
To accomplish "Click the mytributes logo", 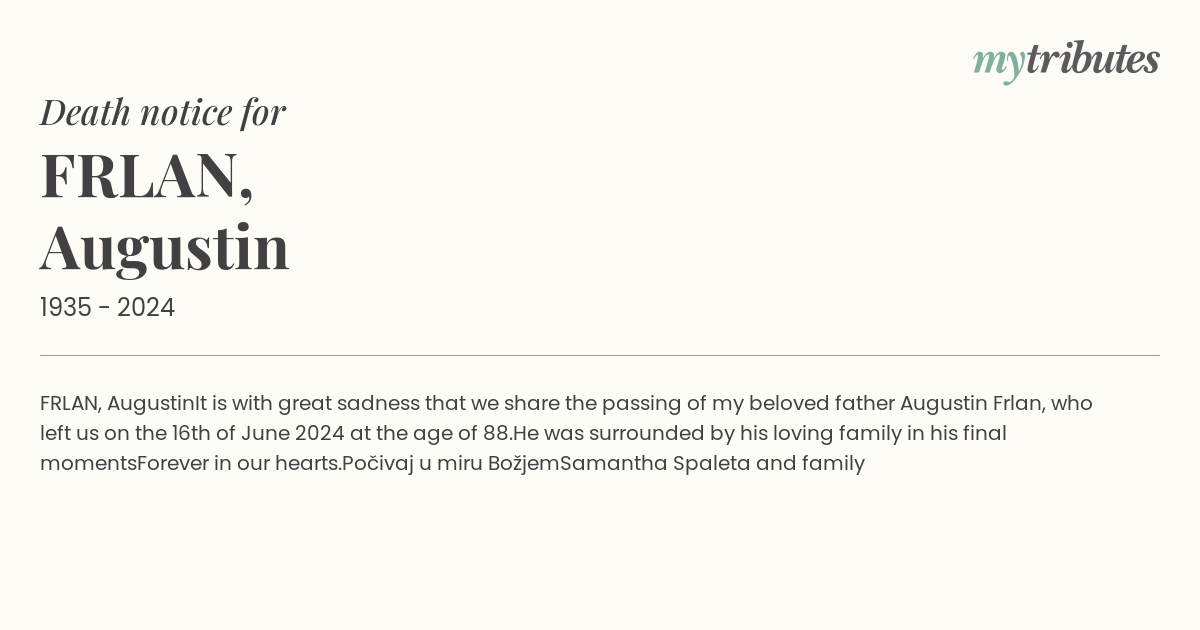I will coord(1066,61).
